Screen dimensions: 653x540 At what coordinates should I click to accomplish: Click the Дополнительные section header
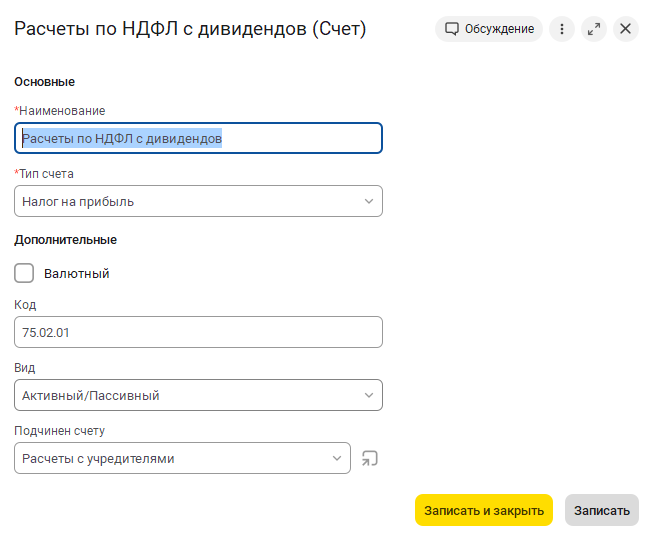click(65, 240)
